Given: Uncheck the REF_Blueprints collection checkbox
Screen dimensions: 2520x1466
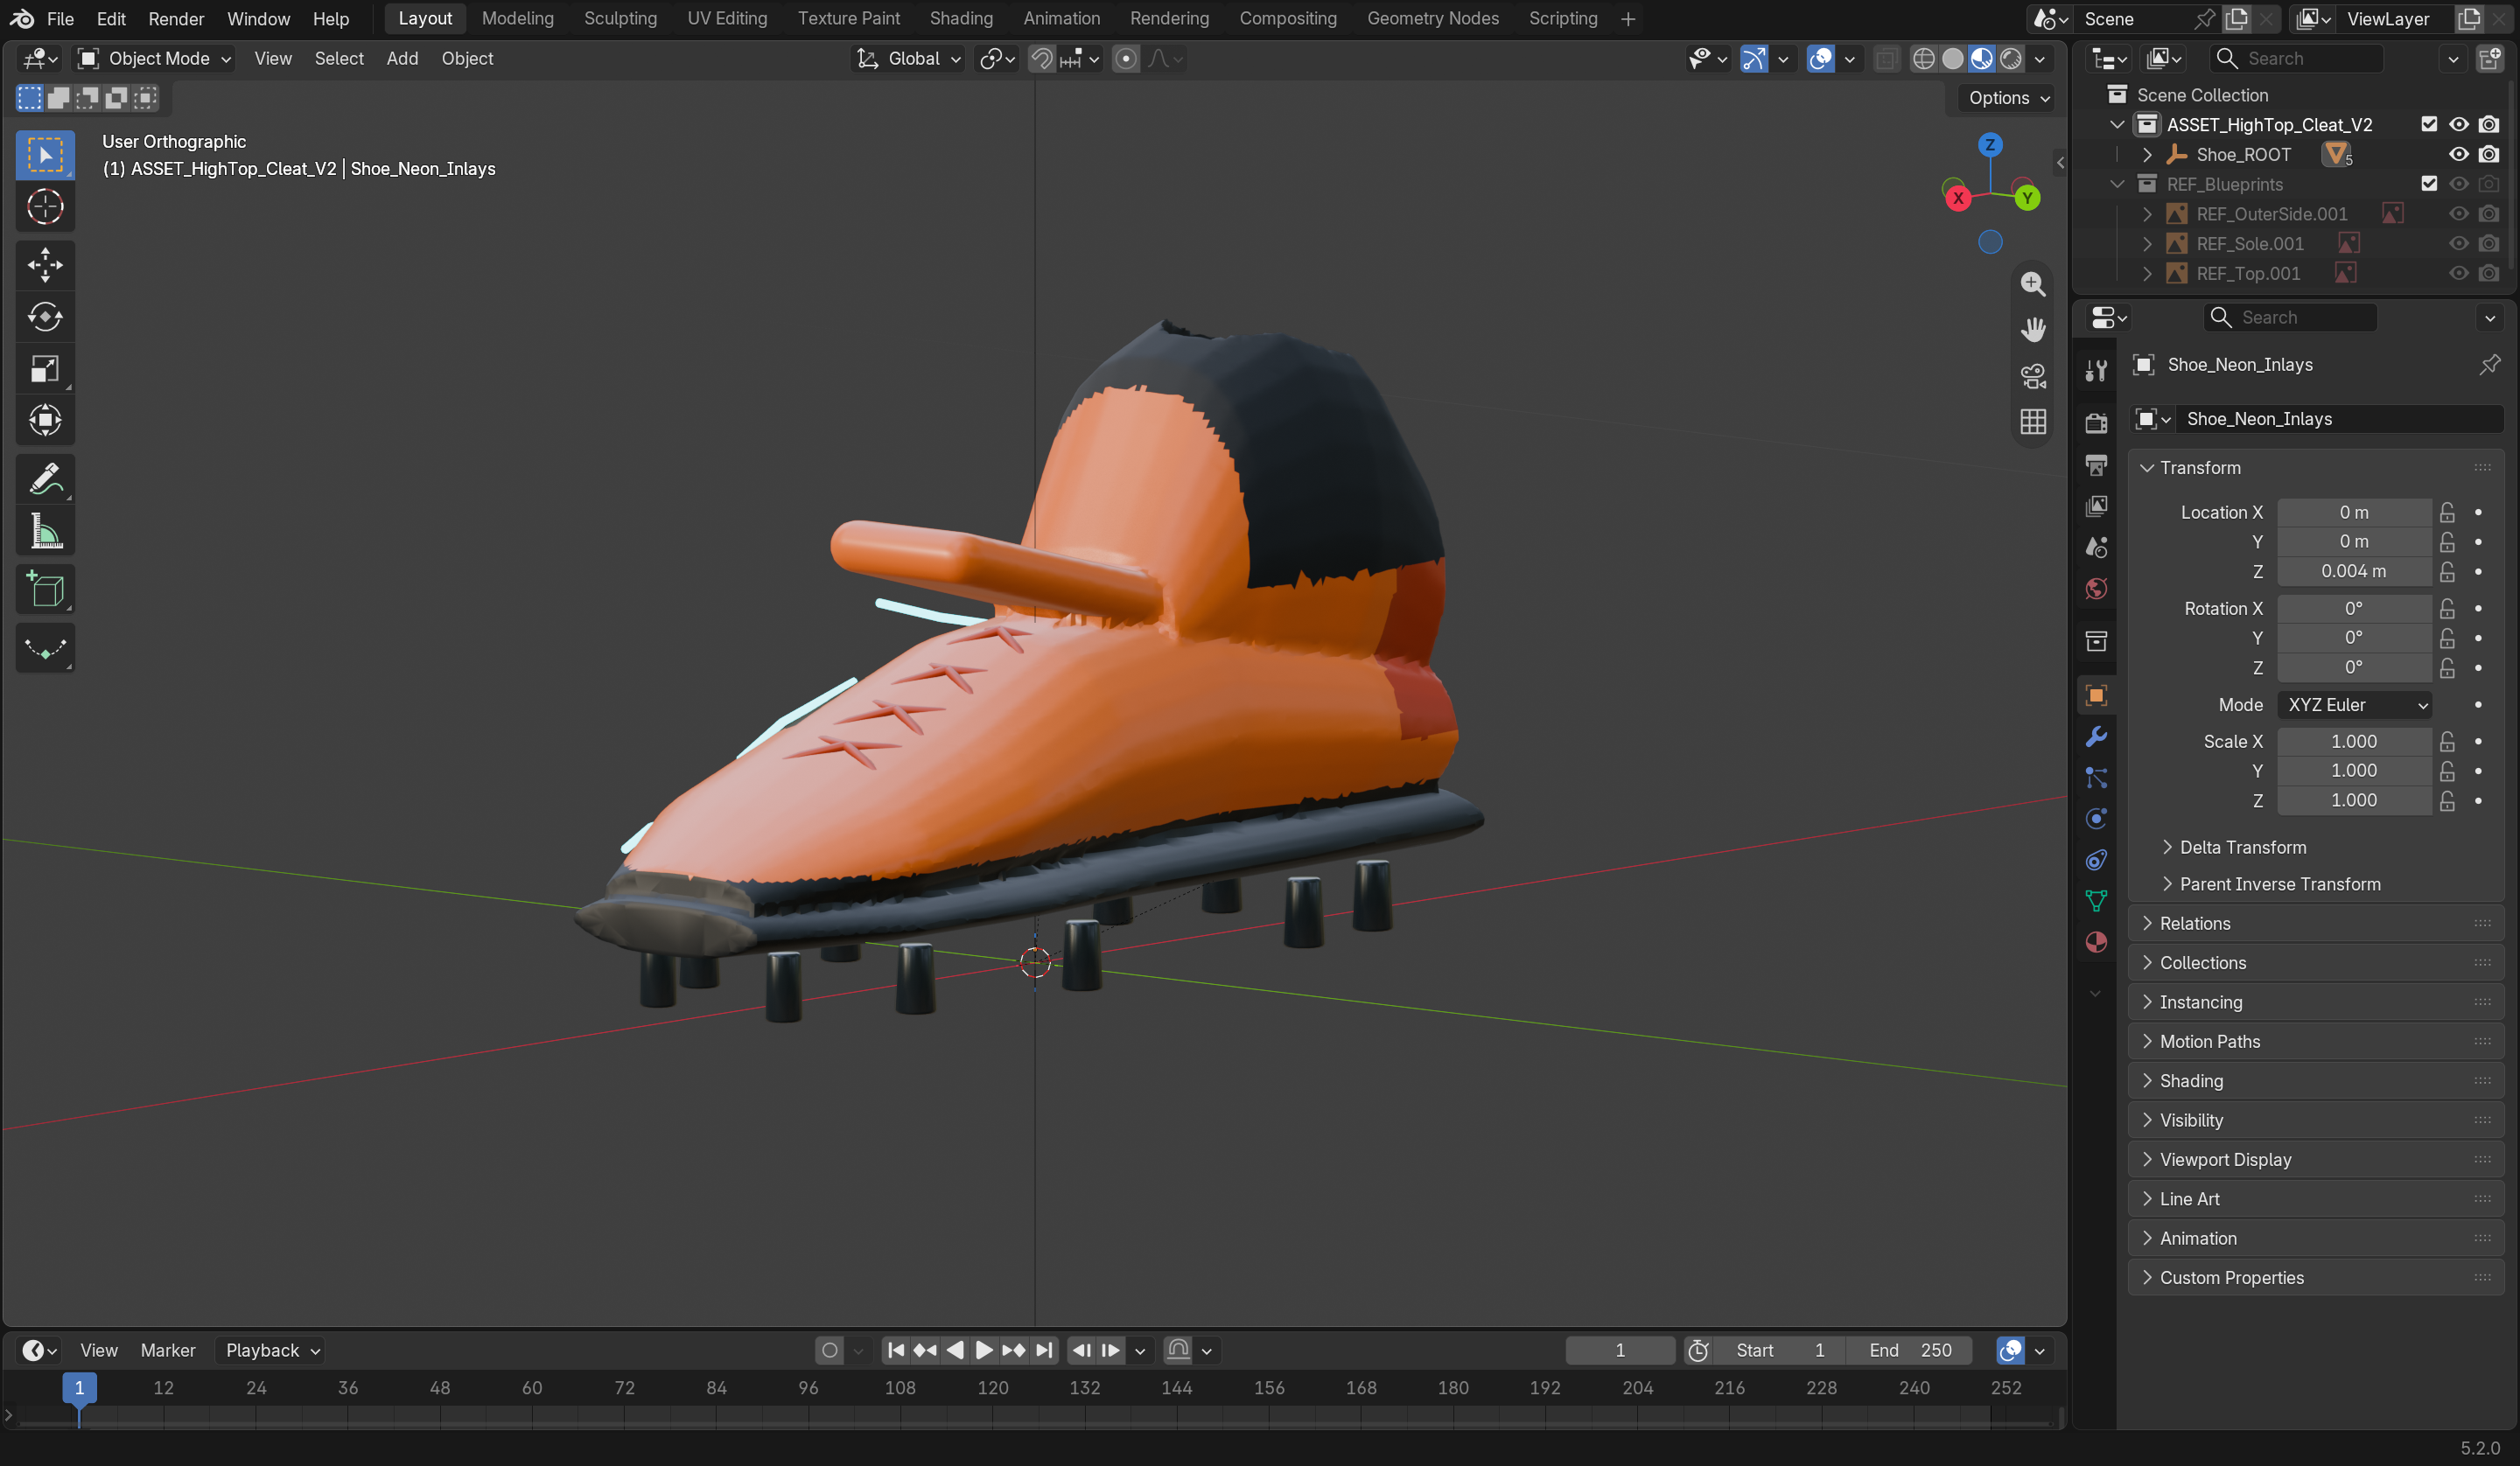Looking at the screenshot, I should (x=2429, y=184).
